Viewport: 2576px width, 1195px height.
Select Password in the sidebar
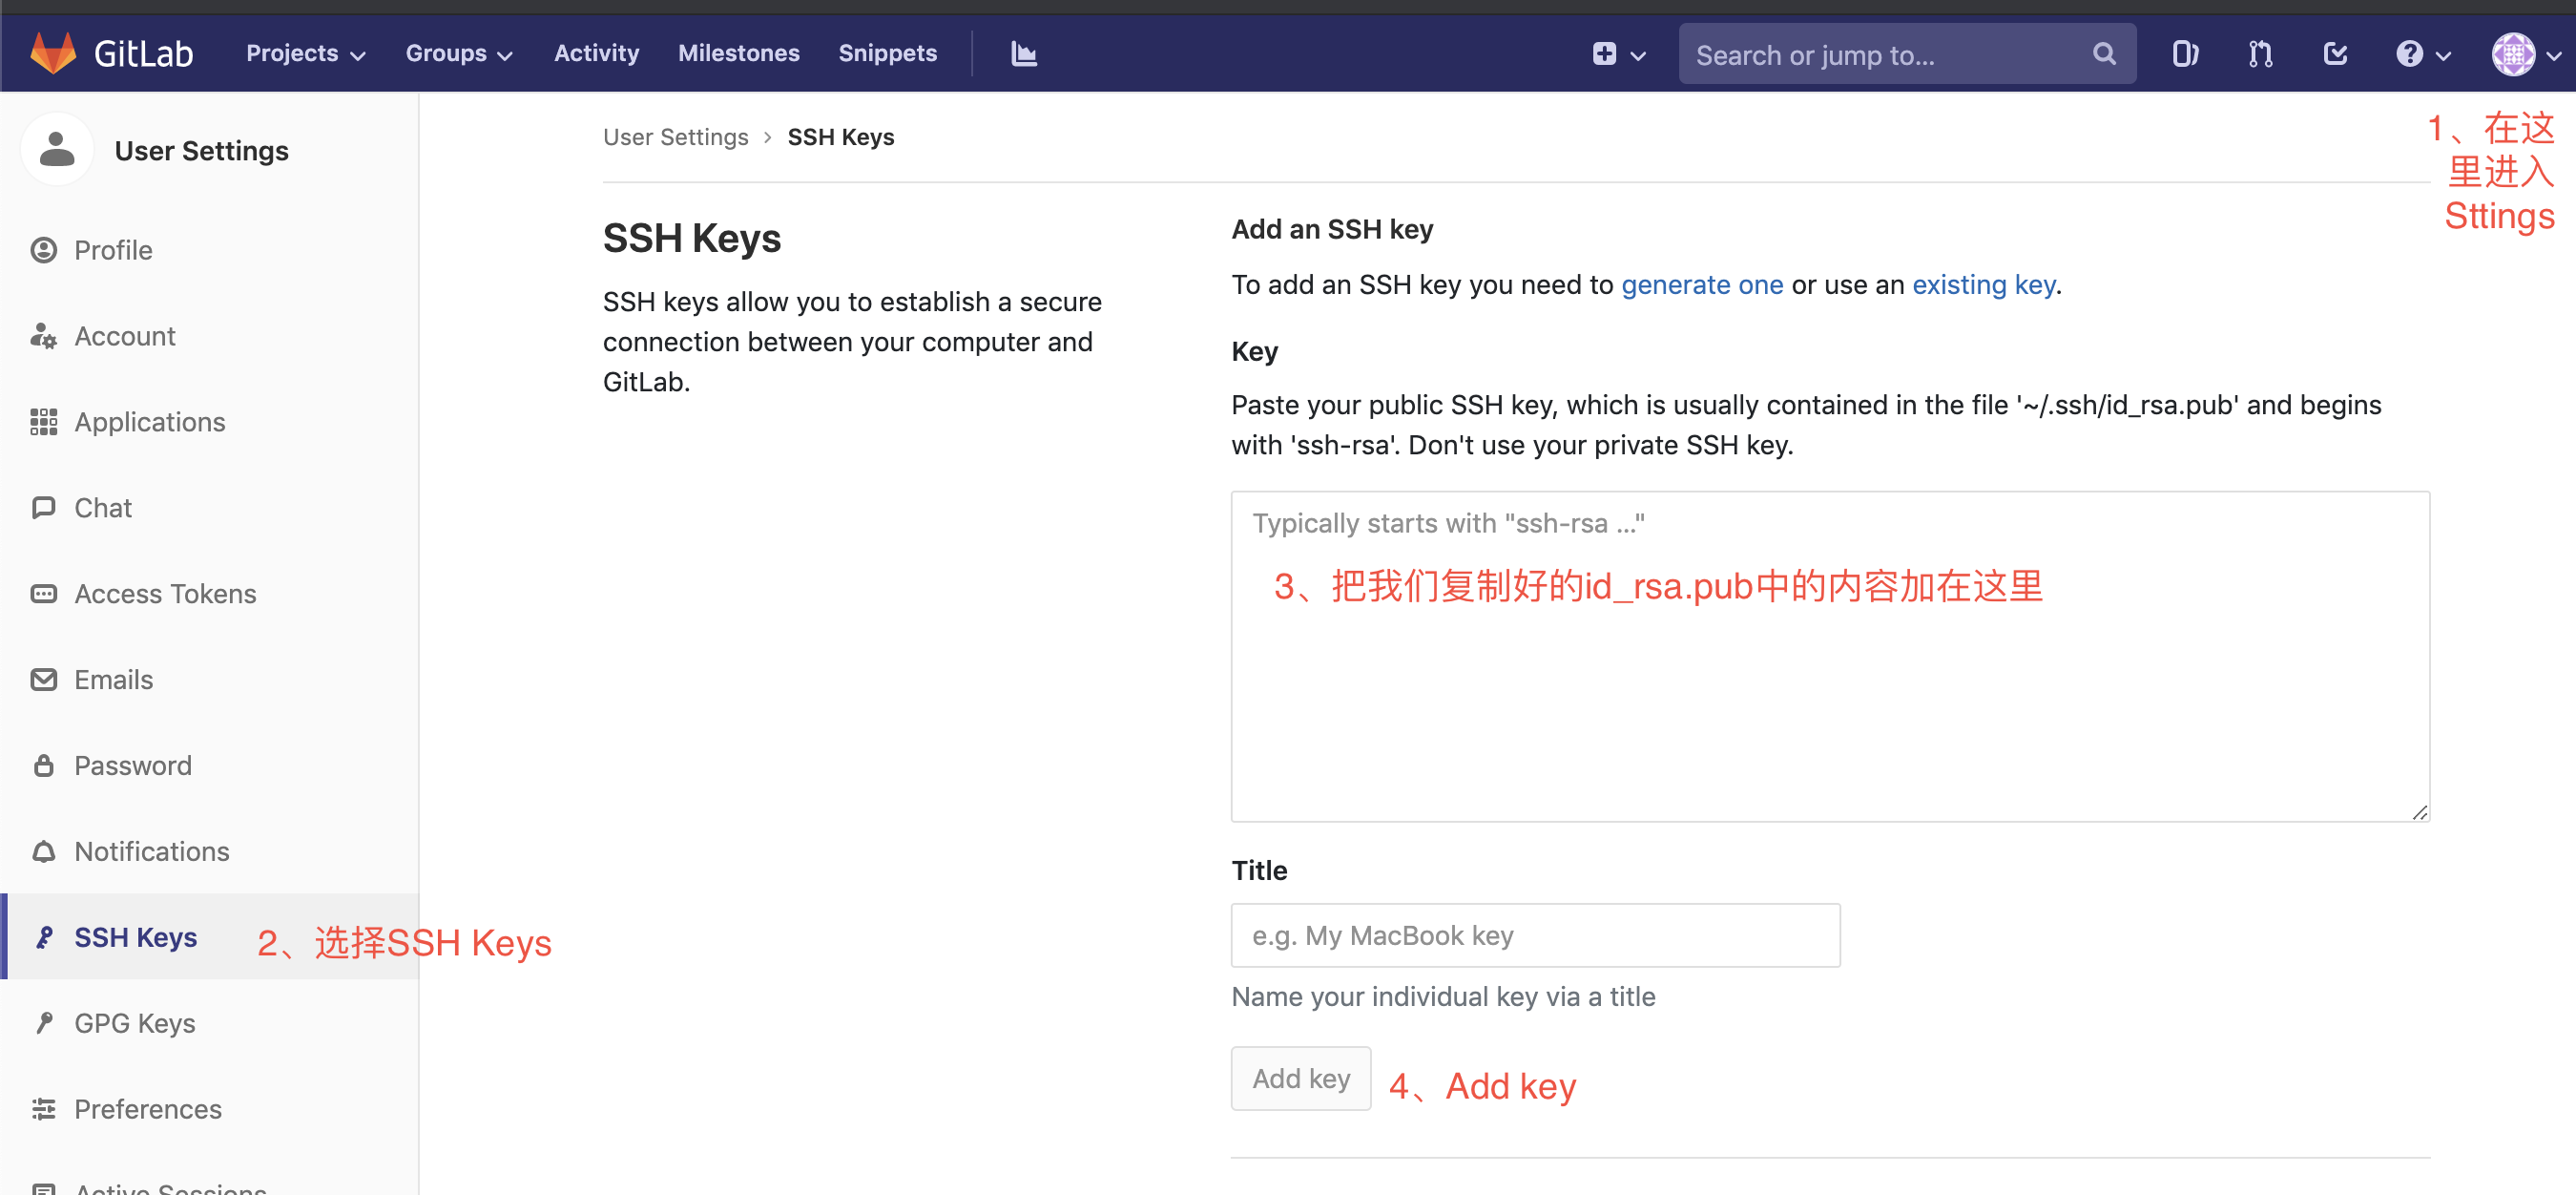pyautogui.click(x=209, y=766)
